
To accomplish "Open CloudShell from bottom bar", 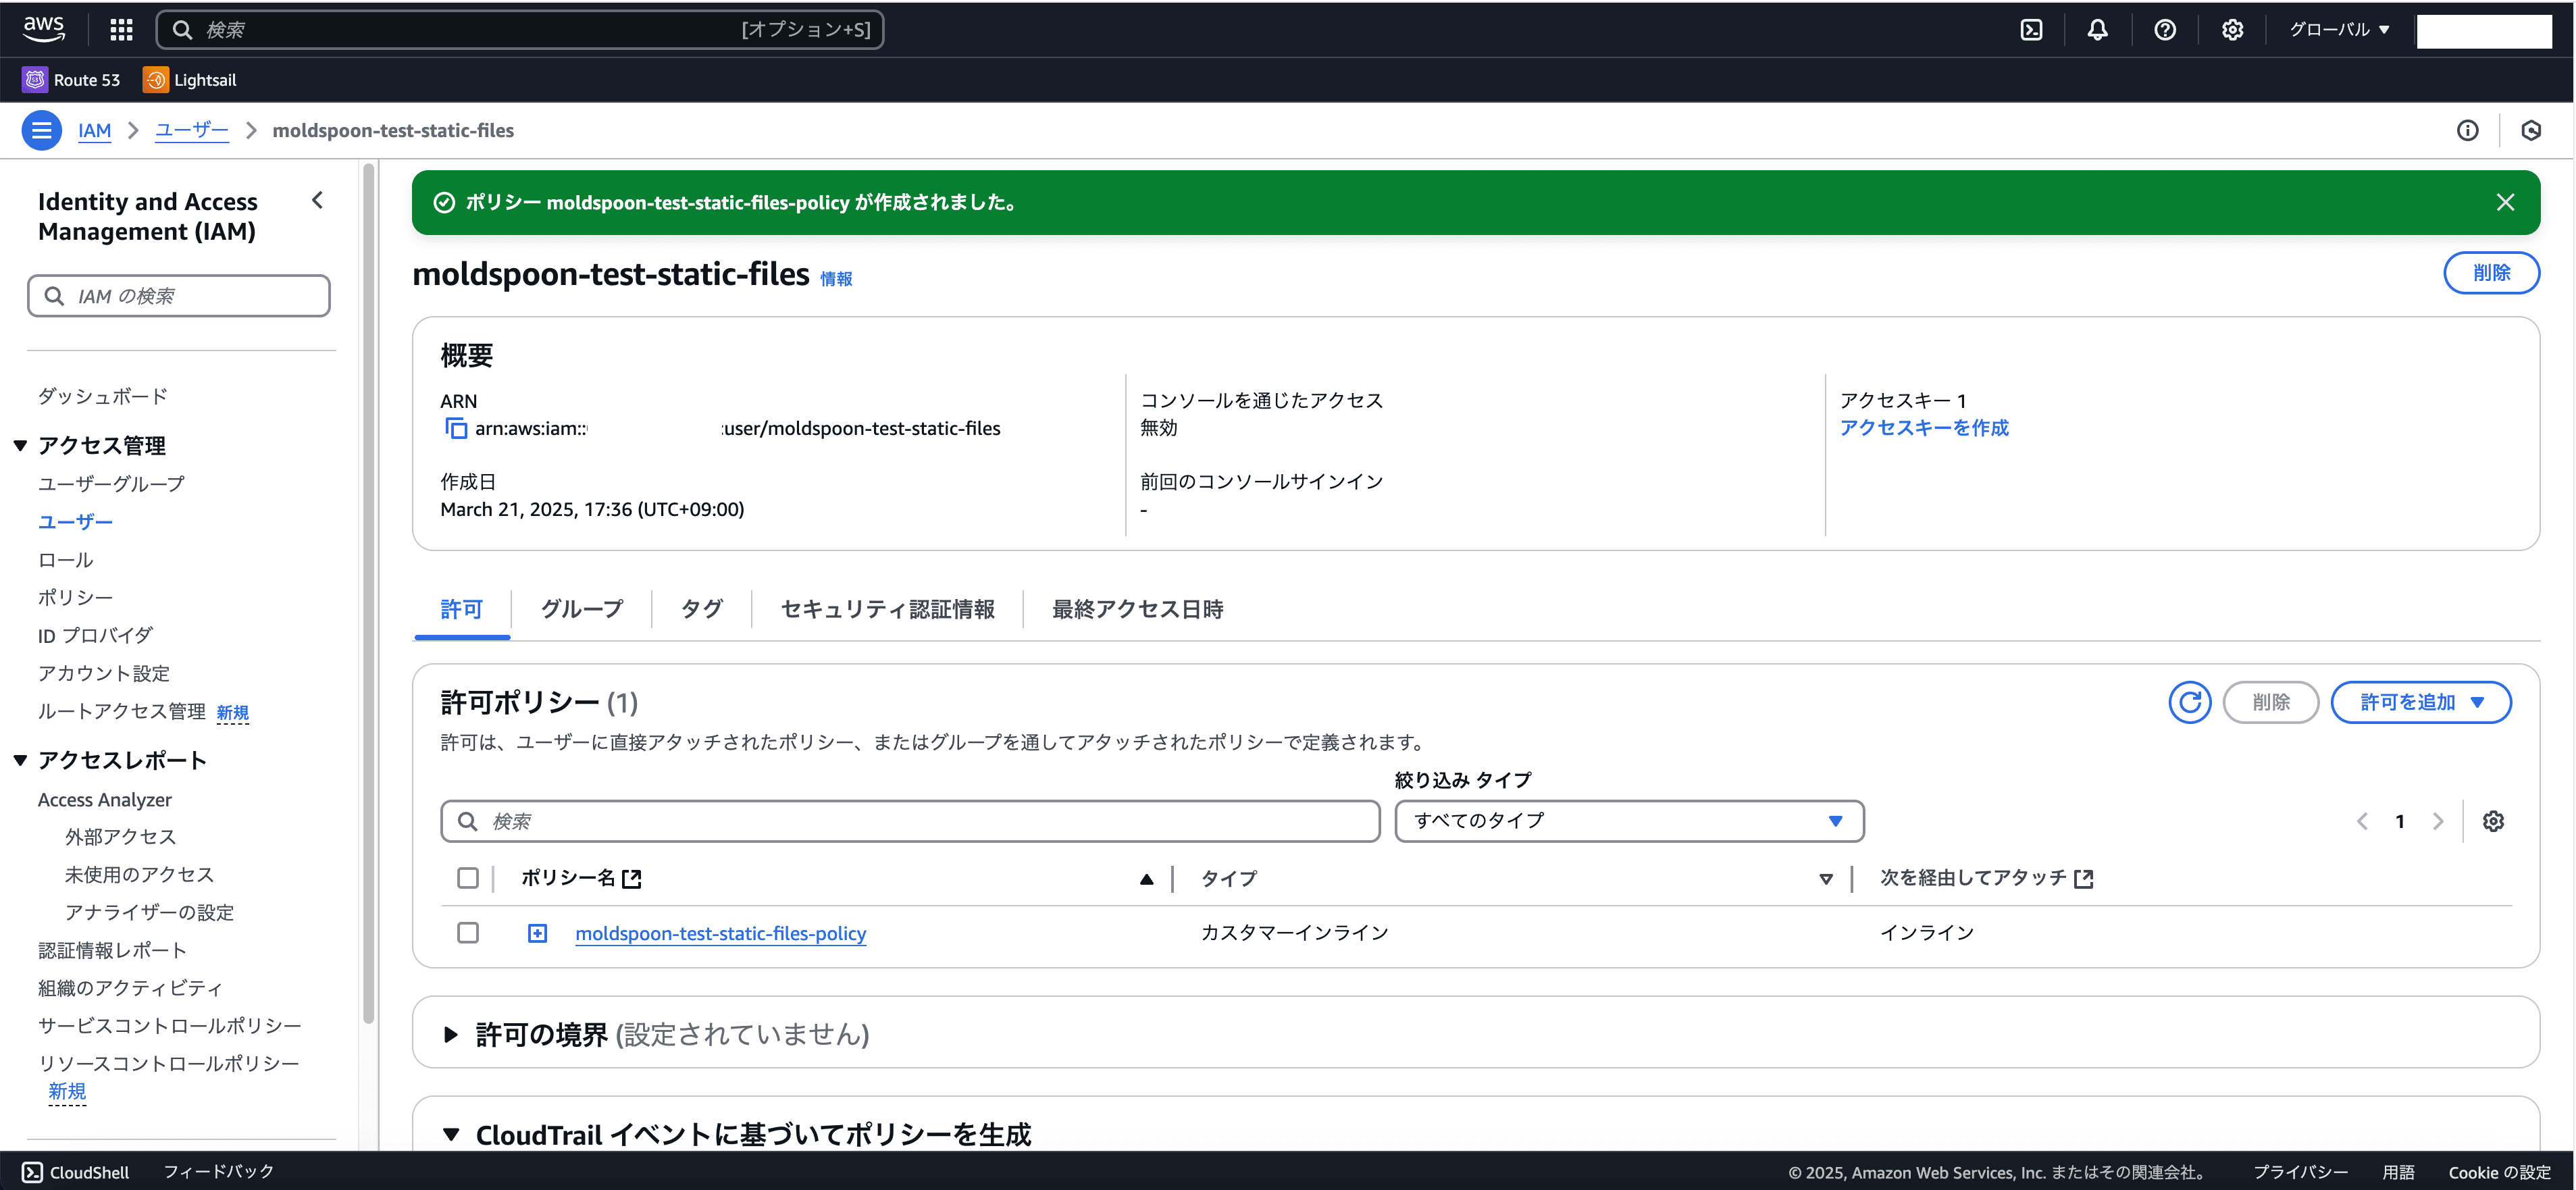I will [76, 1172].
